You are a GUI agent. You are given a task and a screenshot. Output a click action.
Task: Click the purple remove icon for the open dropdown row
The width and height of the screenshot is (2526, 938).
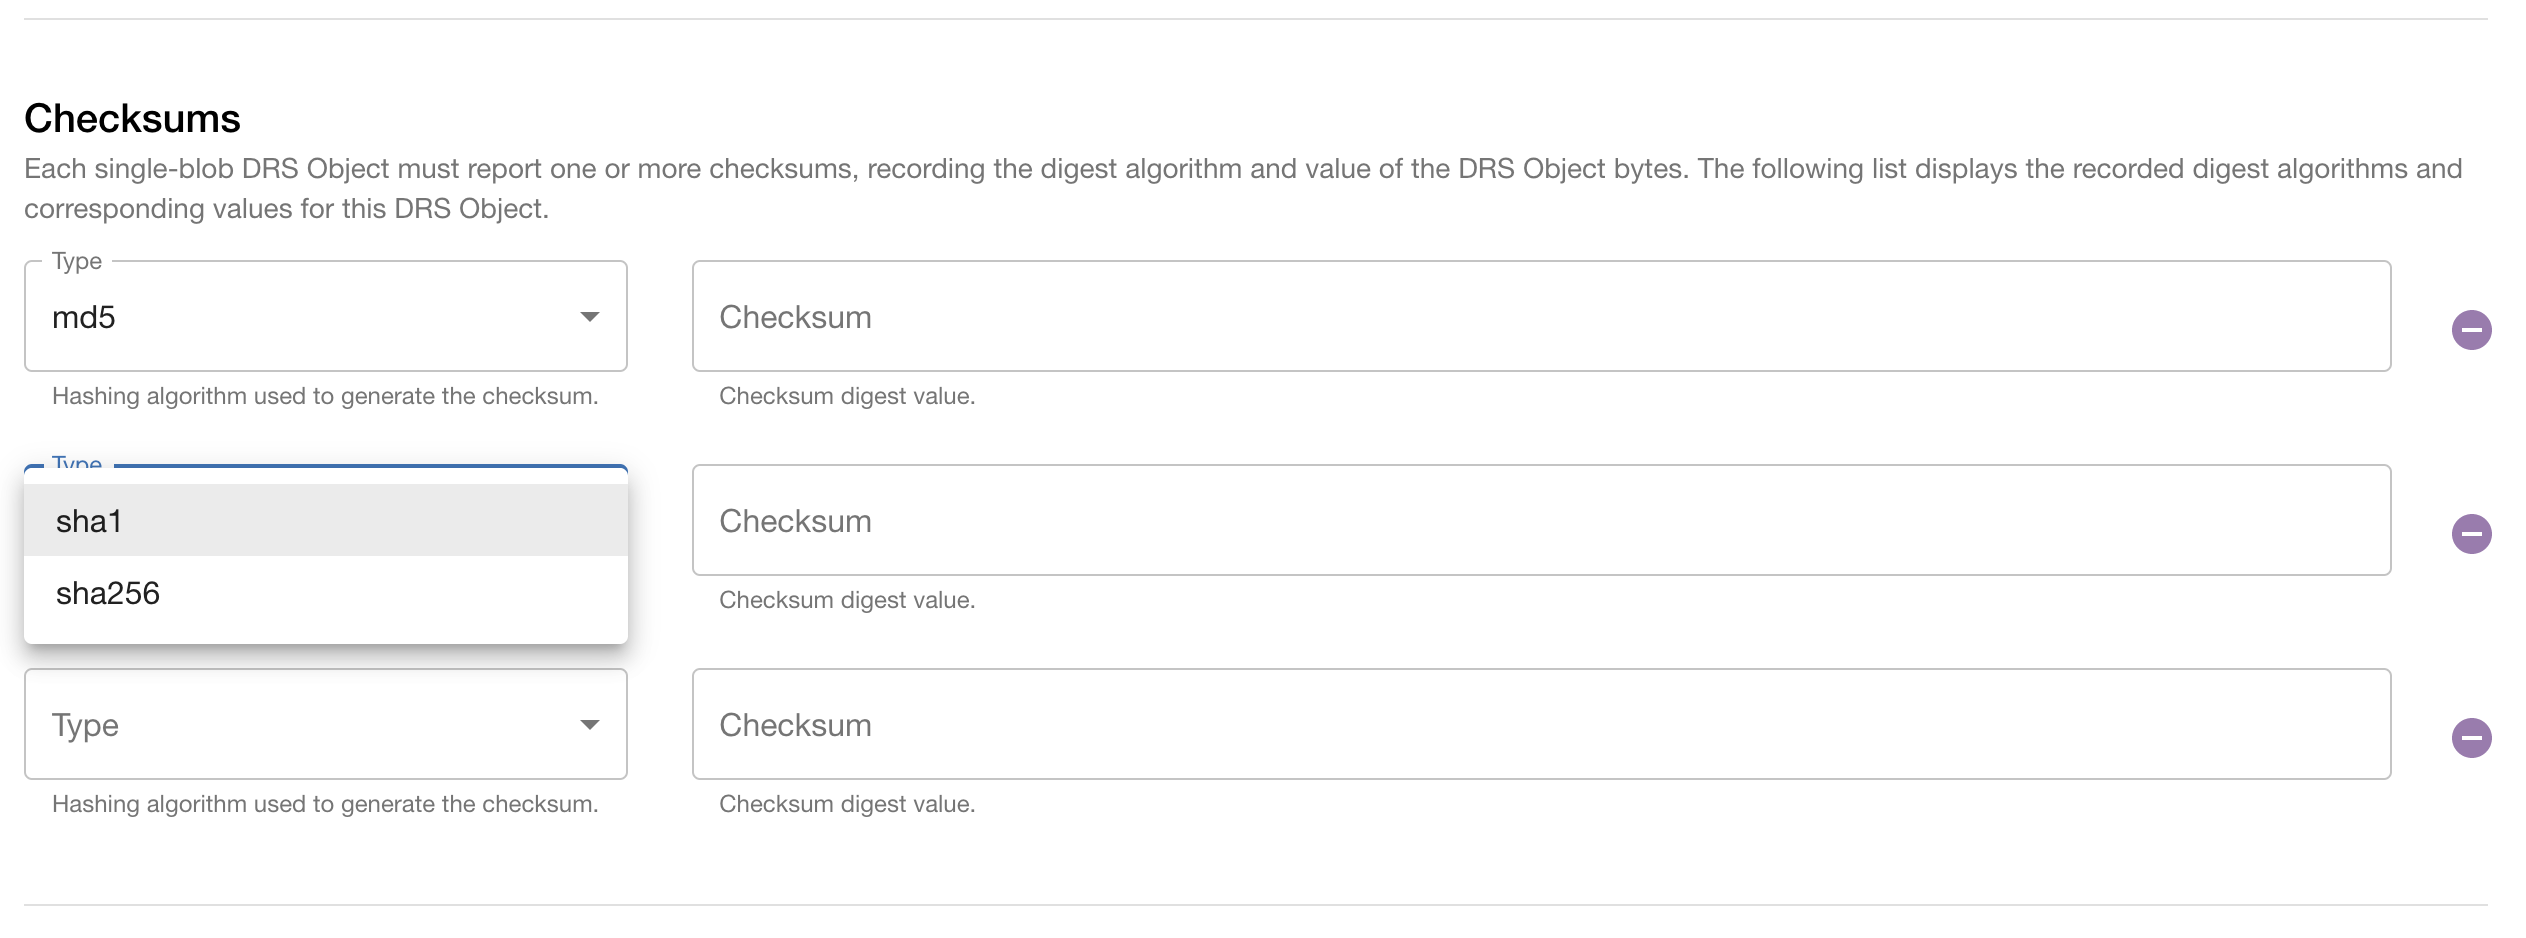coord(2473,532)
